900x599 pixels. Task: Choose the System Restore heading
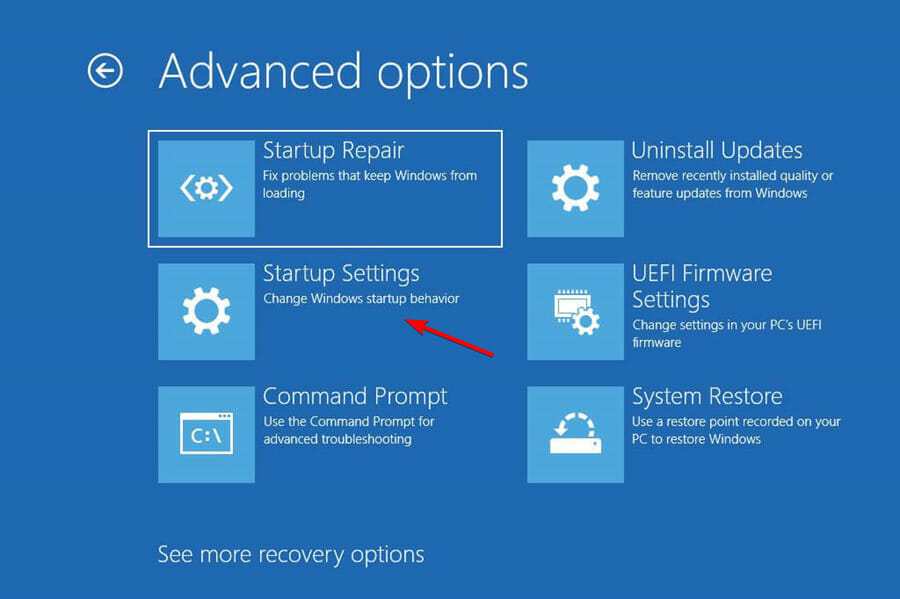[707, 396]
